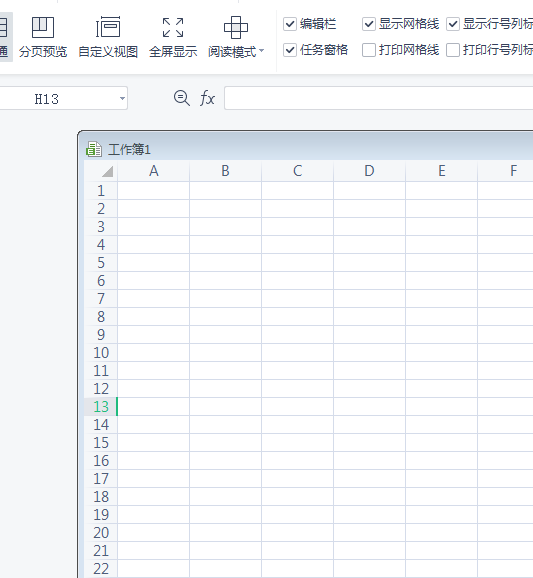Open the name box dropdown arrow next to H13

(122, 98)
